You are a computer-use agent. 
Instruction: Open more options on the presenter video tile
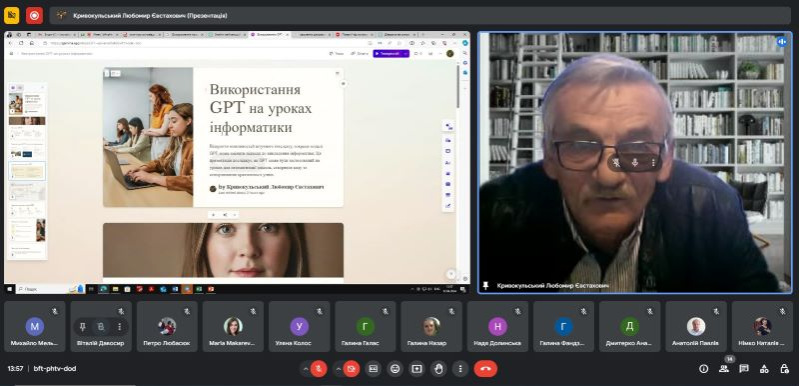tap(653, 162)
